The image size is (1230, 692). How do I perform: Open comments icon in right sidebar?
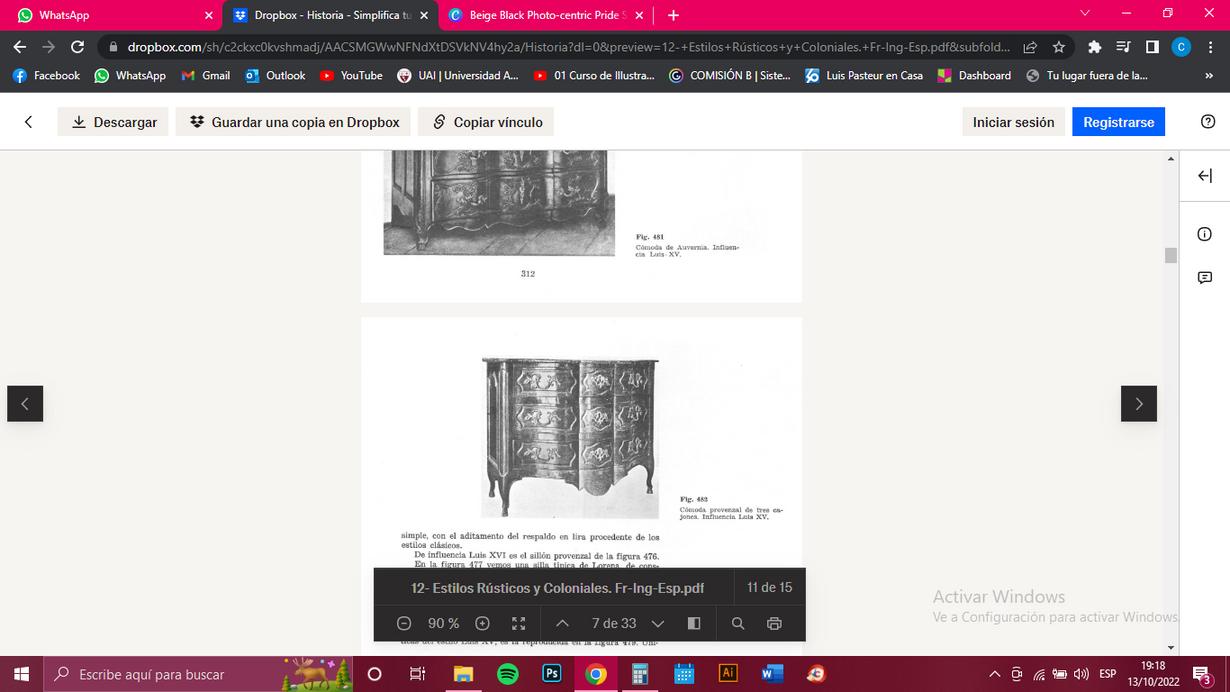[1205, 278]
